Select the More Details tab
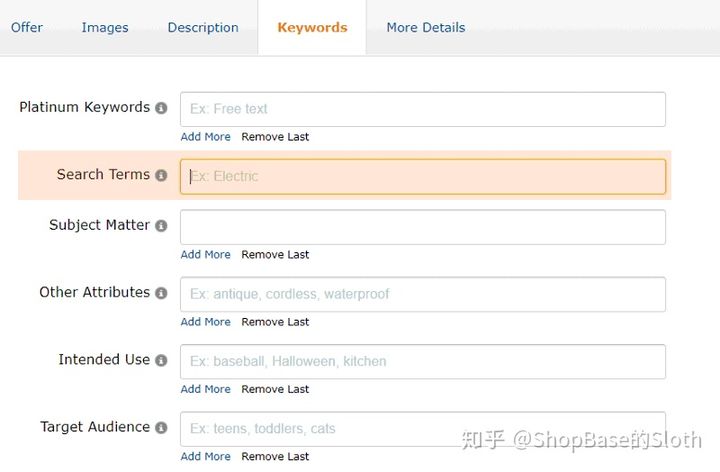Viewport: 720px width, 472px height. (x=426, y=28)
